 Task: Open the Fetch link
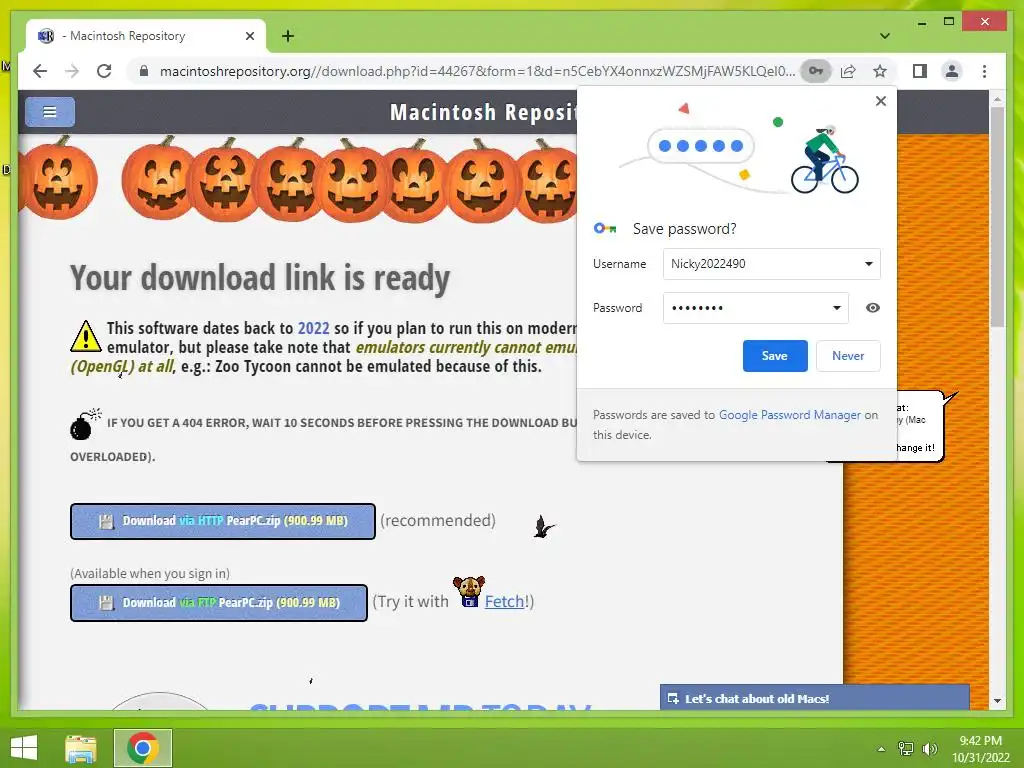coord(504,601)
